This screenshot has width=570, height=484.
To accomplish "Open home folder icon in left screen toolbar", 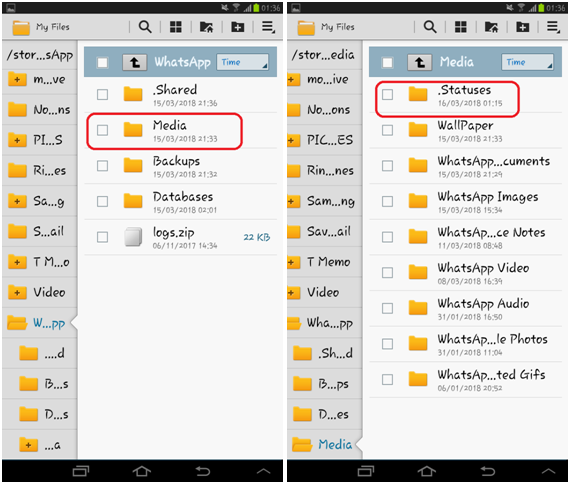I will coord(206,27).
